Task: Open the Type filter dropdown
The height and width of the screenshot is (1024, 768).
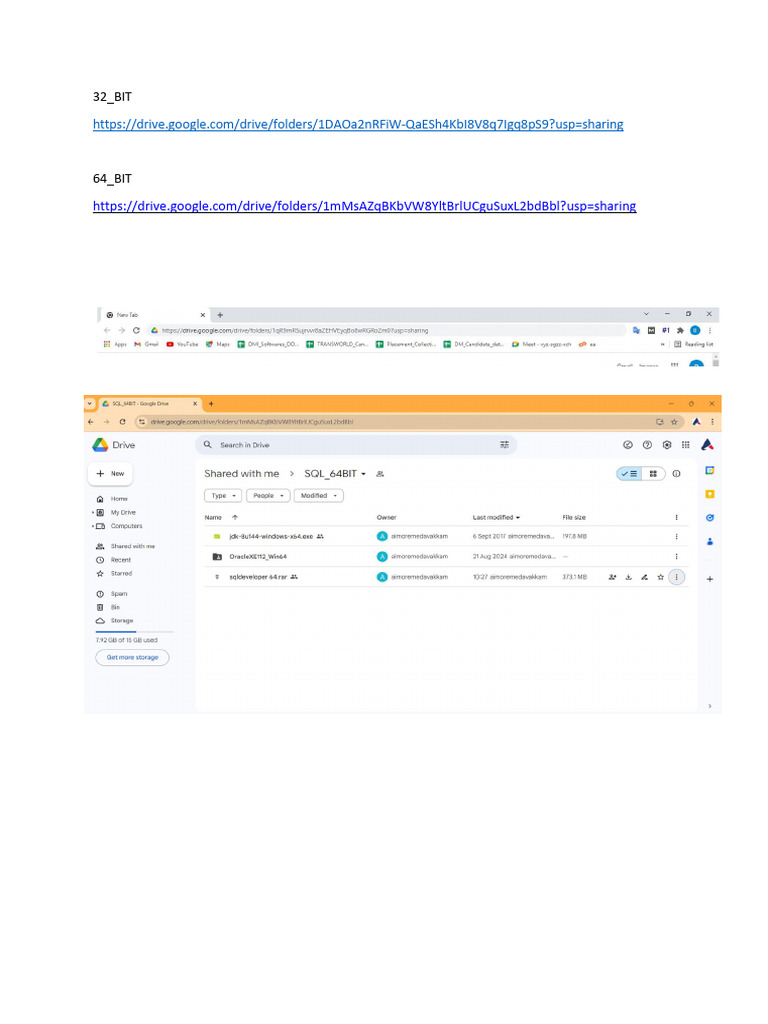Action: [x=223, y=496]
